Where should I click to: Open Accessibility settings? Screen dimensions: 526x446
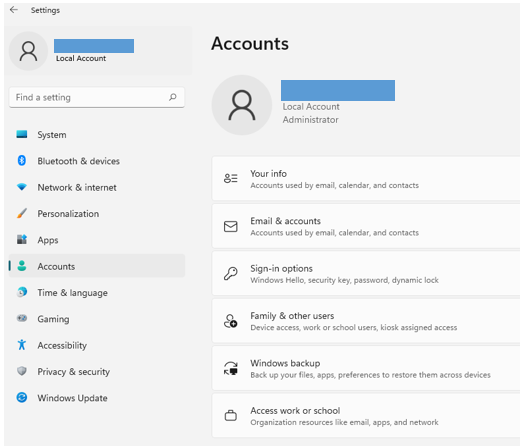click(x=97, y=345)
